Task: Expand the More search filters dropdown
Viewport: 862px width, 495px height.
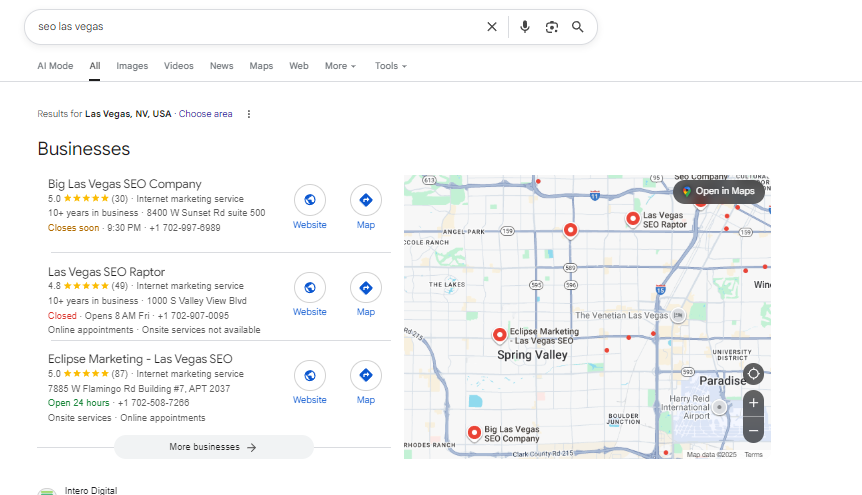Action: (340, 66)
